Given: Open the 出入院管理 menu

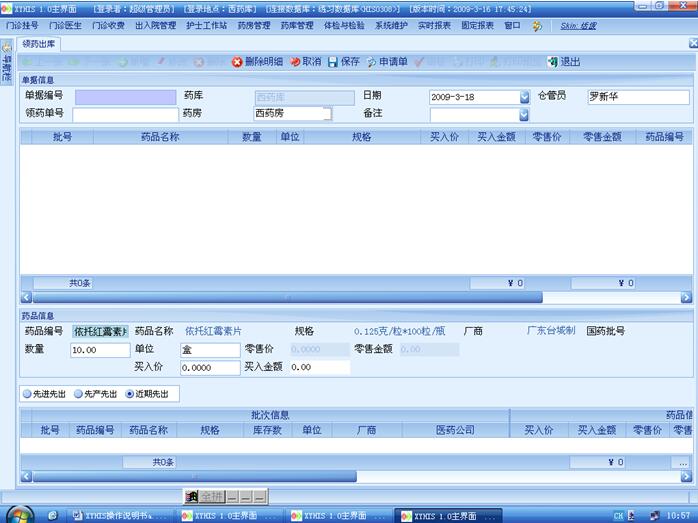Looking at the screenshot, I should (x=156, y=25).
